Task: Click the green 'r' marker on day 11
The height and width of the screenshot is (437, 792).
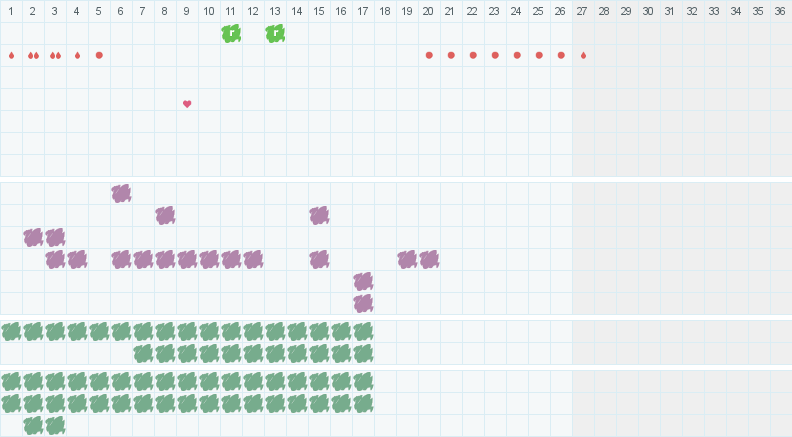Action: point(231,33)
